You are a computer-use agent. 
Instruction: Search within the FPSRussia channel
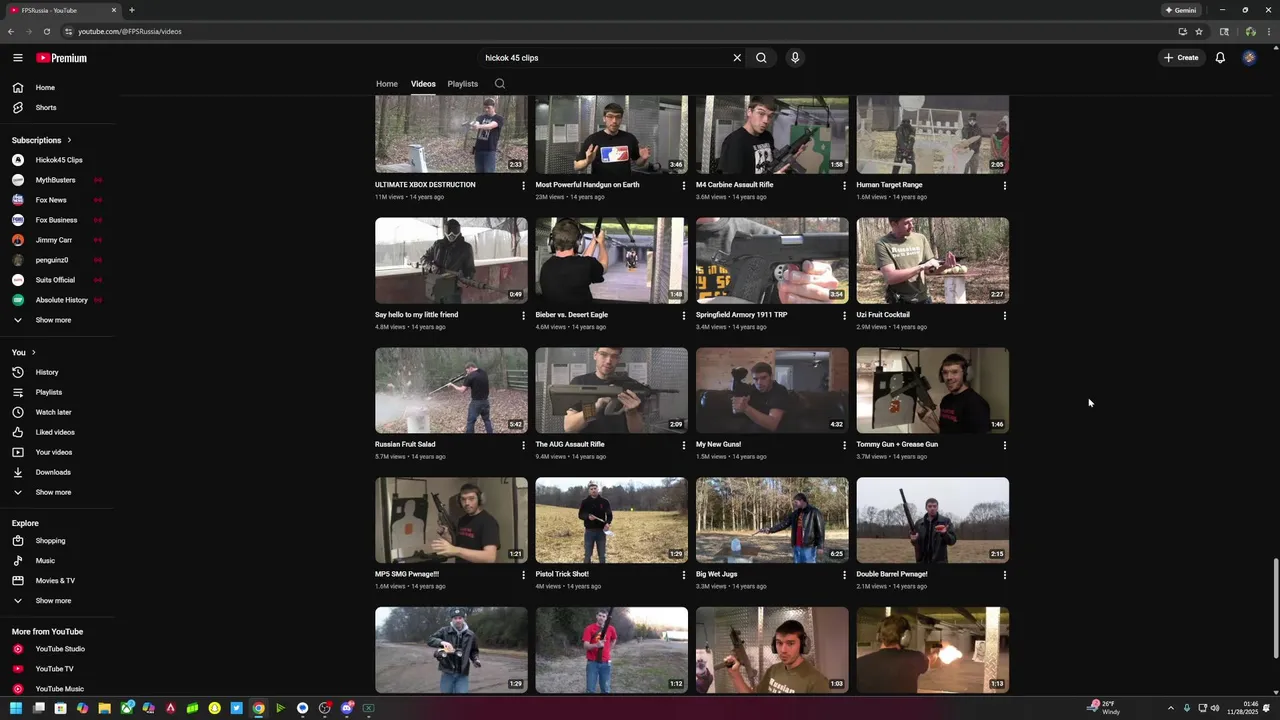[500, 84]
